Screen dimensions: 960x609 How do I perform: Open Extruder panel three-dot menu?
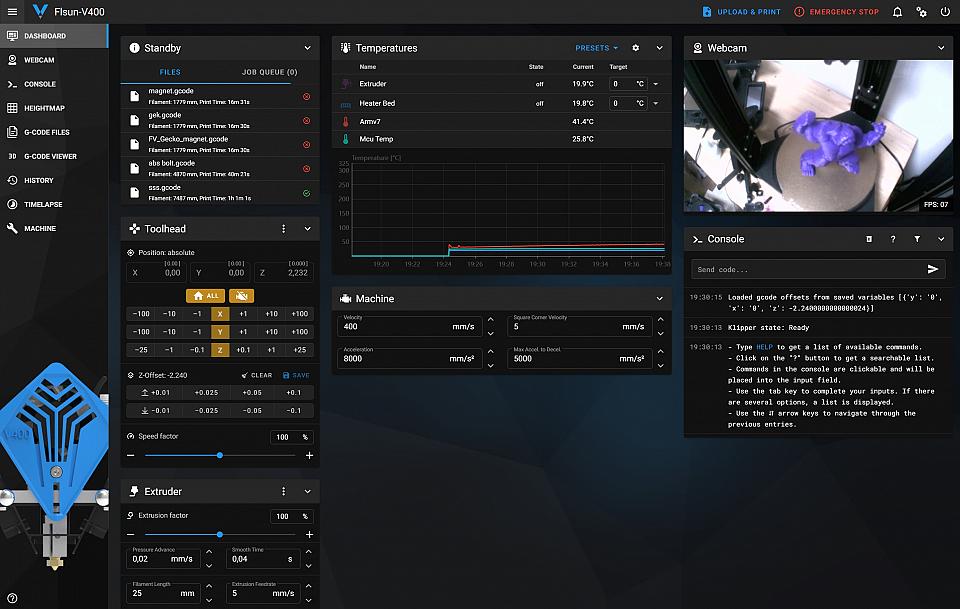click(283, 491)
